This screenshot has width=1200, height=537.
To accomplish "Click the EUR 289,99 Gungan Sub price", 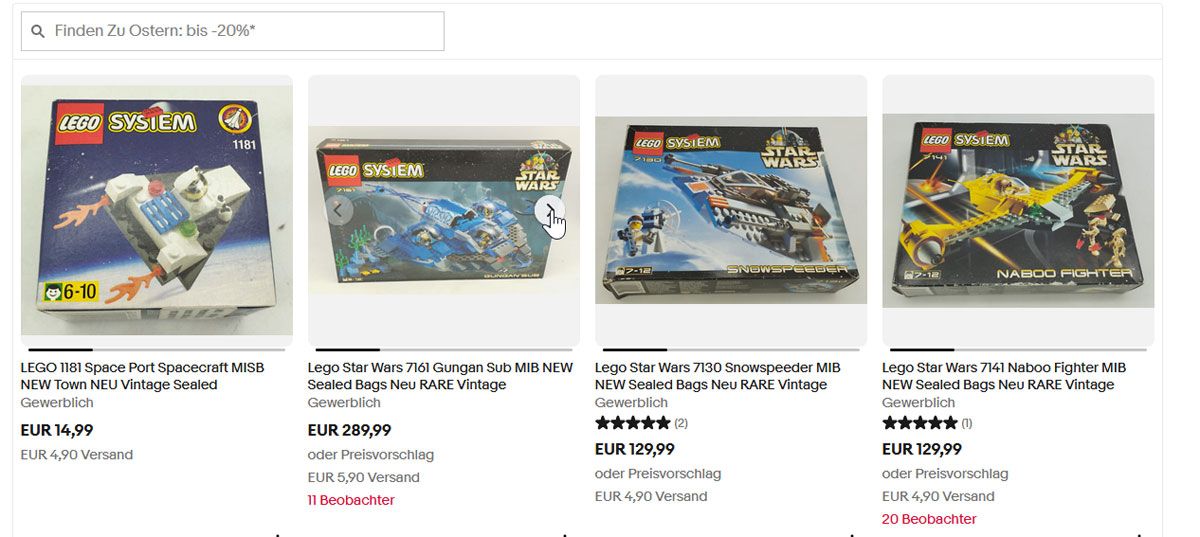I will 349,431.
